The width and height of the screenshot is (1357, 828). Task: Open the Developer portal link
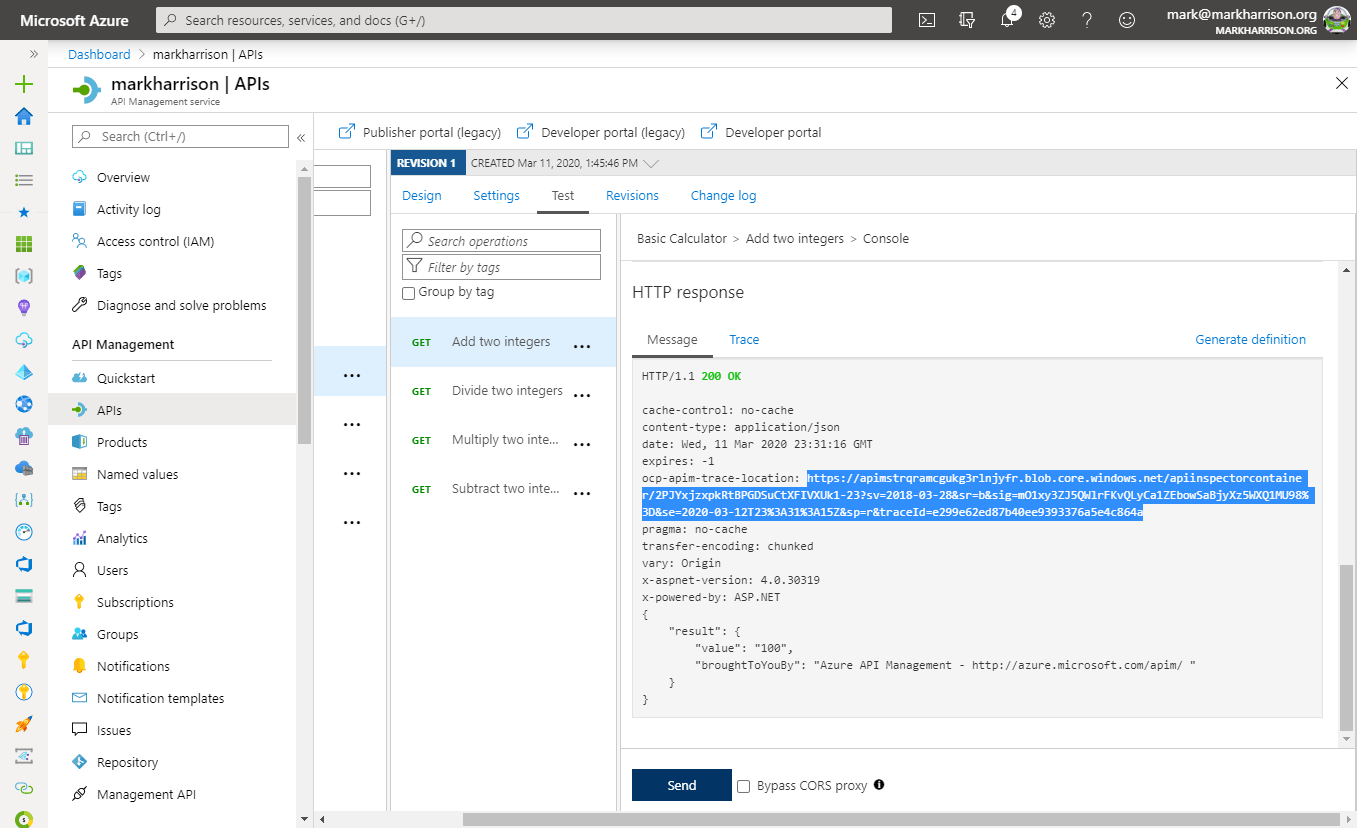pos(770,131)
